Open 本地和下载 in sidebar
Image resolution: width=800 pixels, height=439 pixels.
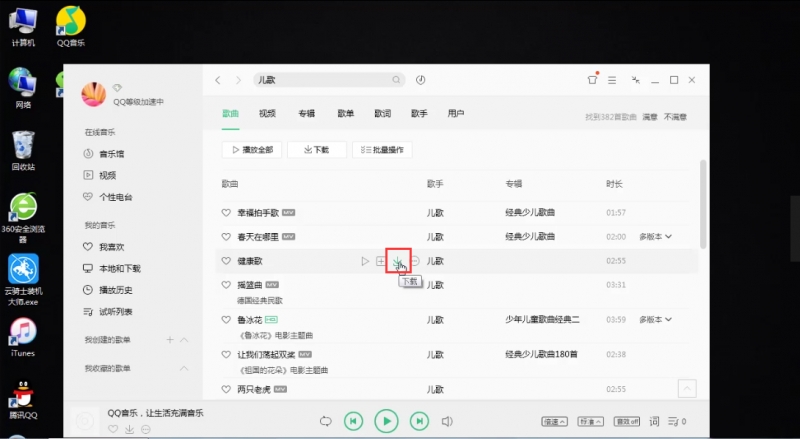[112, 269]
